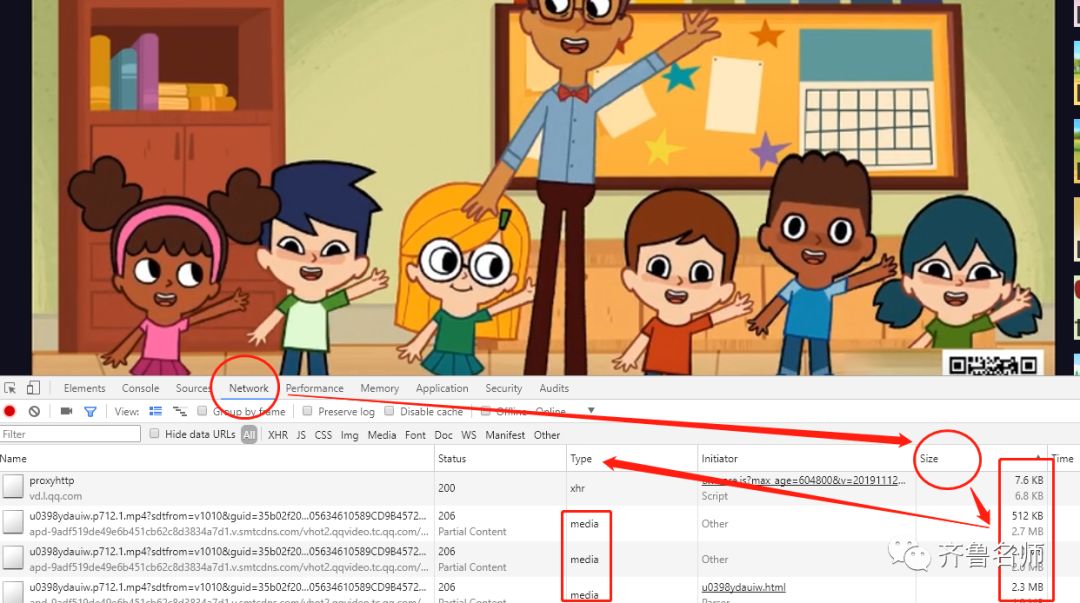Screen dimensions: 1080x603
Task: Open the Audits tab
Action: (554, 388)
